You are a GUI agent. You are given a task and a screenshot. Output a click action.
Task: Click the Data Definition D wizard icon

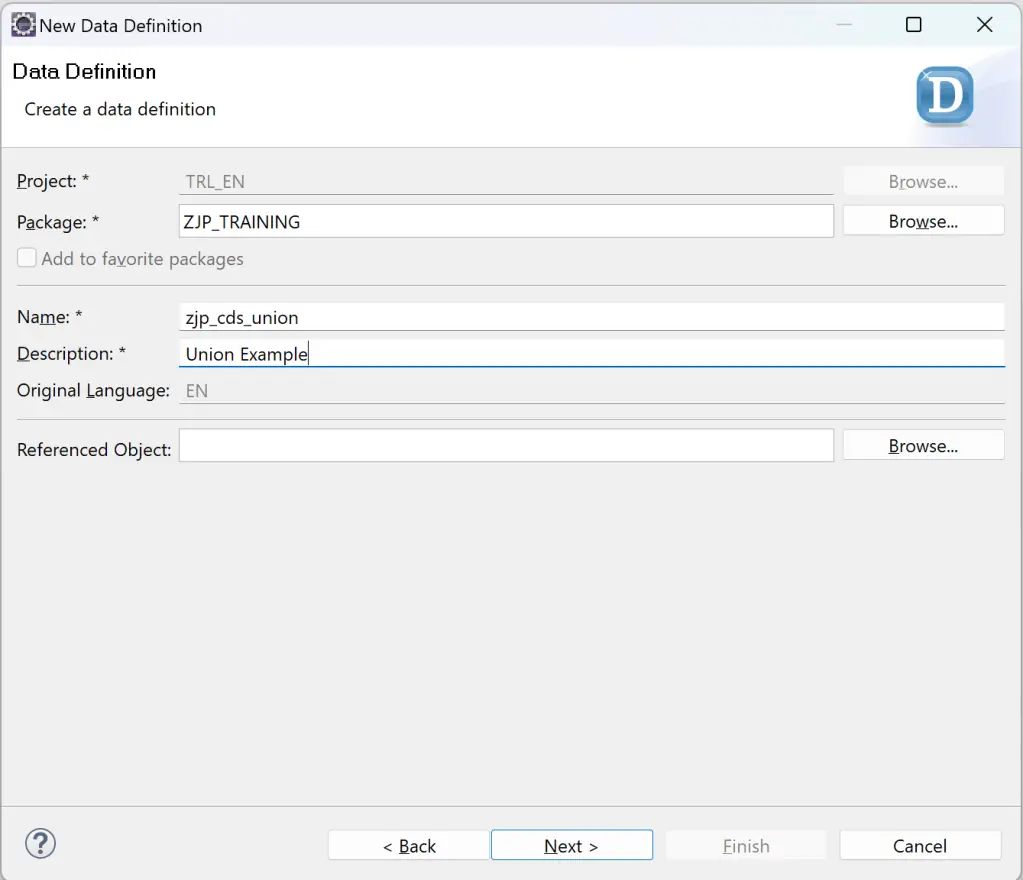tap(944, 95)
